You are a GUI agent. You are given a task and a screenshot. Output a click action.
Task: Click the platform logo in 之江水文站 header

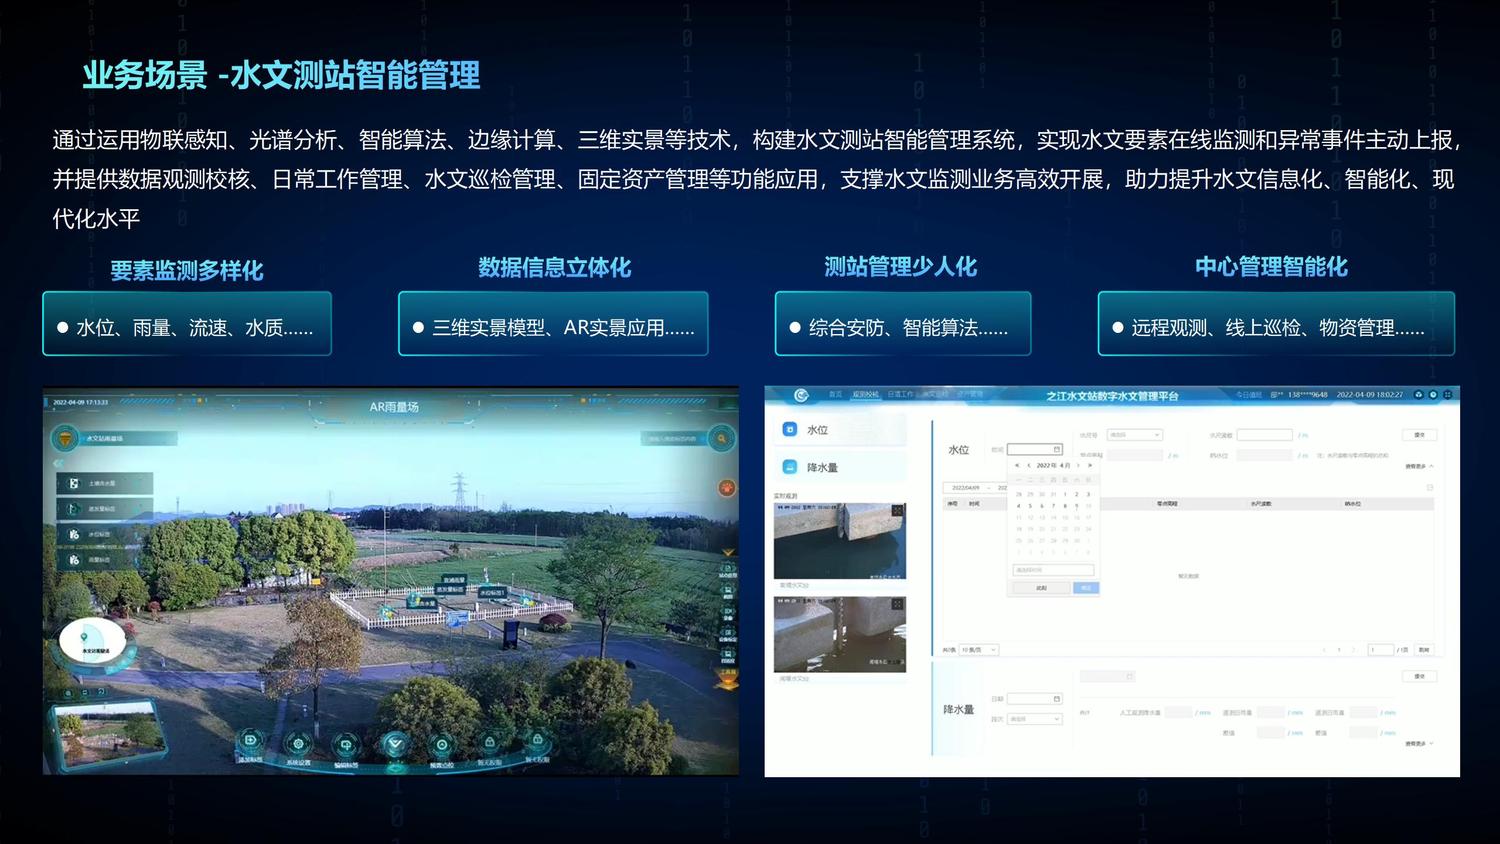(801, 395)
